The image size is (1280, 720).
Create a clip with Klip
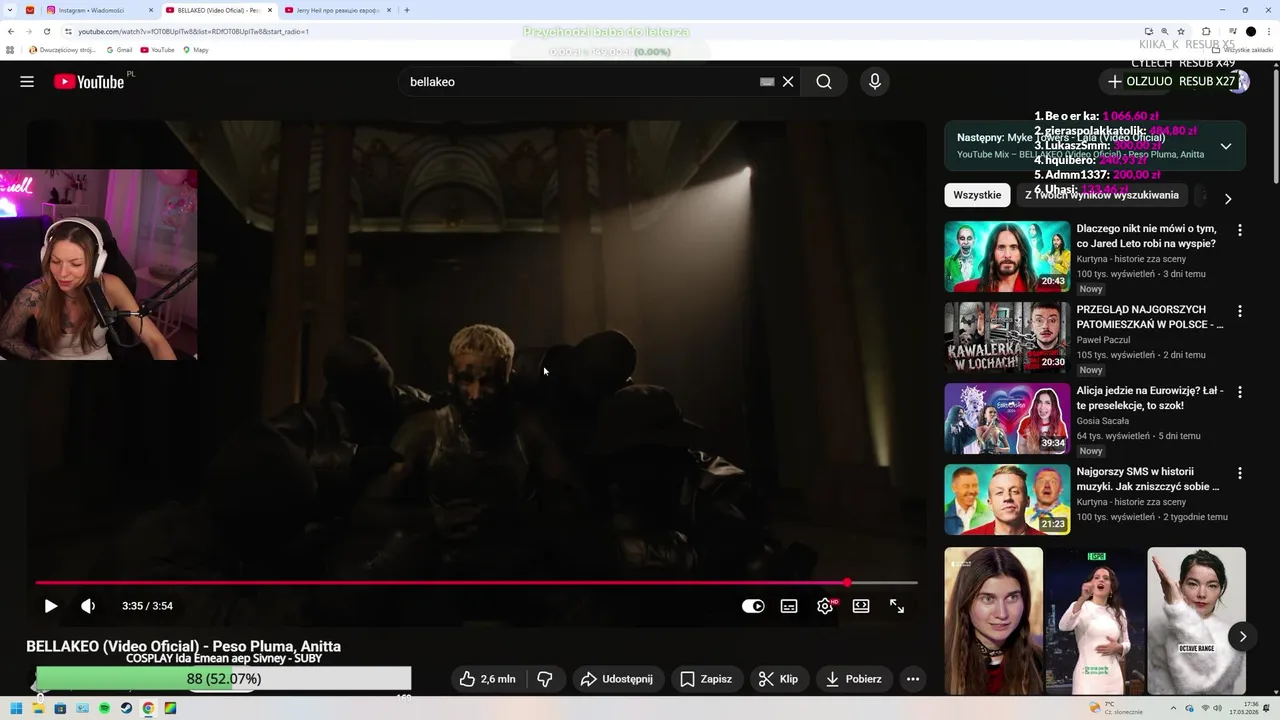778,679
